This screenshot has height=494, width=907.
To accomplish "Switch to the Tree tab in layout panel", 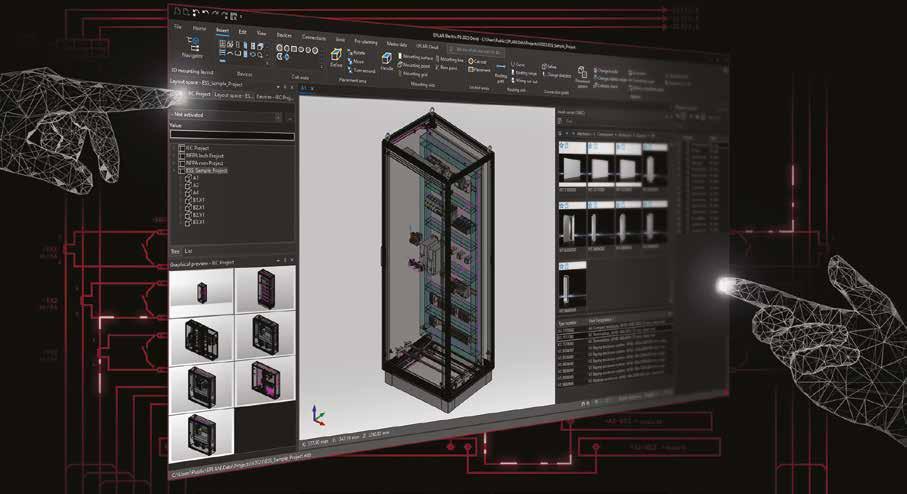I will [175, 251].
